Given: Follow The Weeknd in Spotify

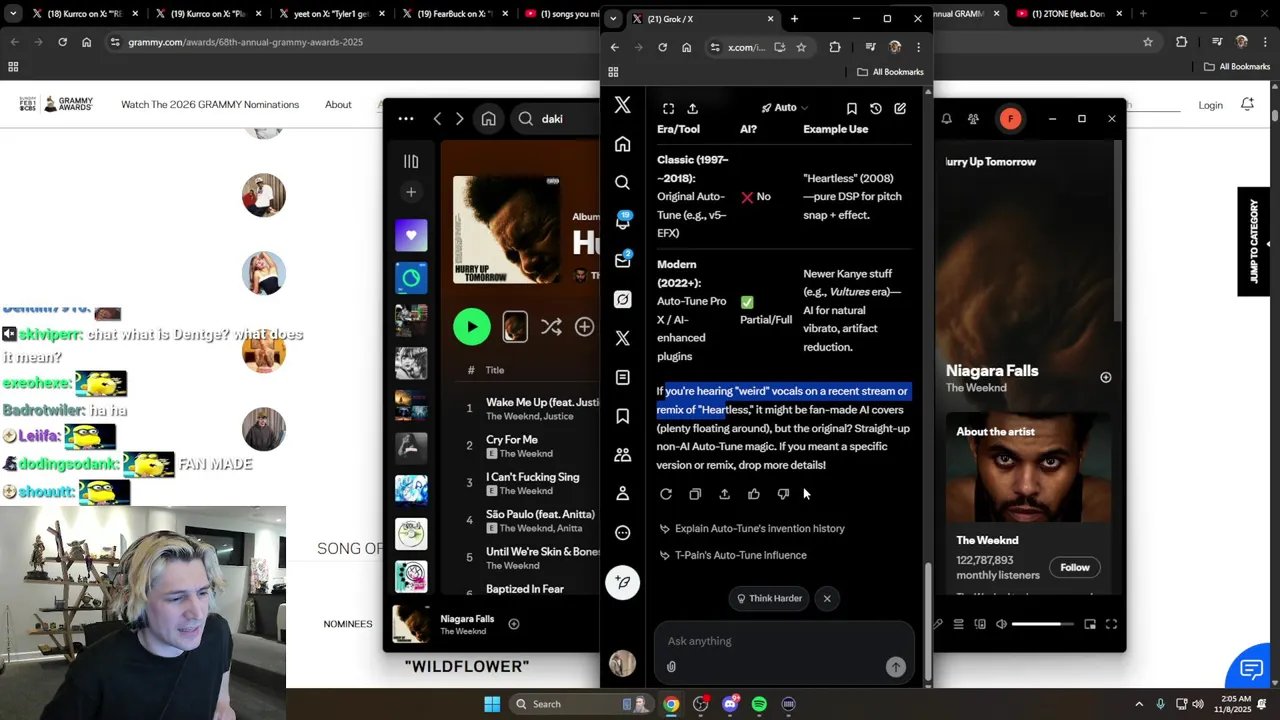Looking at the screenshot, I should pos(1075,568).
